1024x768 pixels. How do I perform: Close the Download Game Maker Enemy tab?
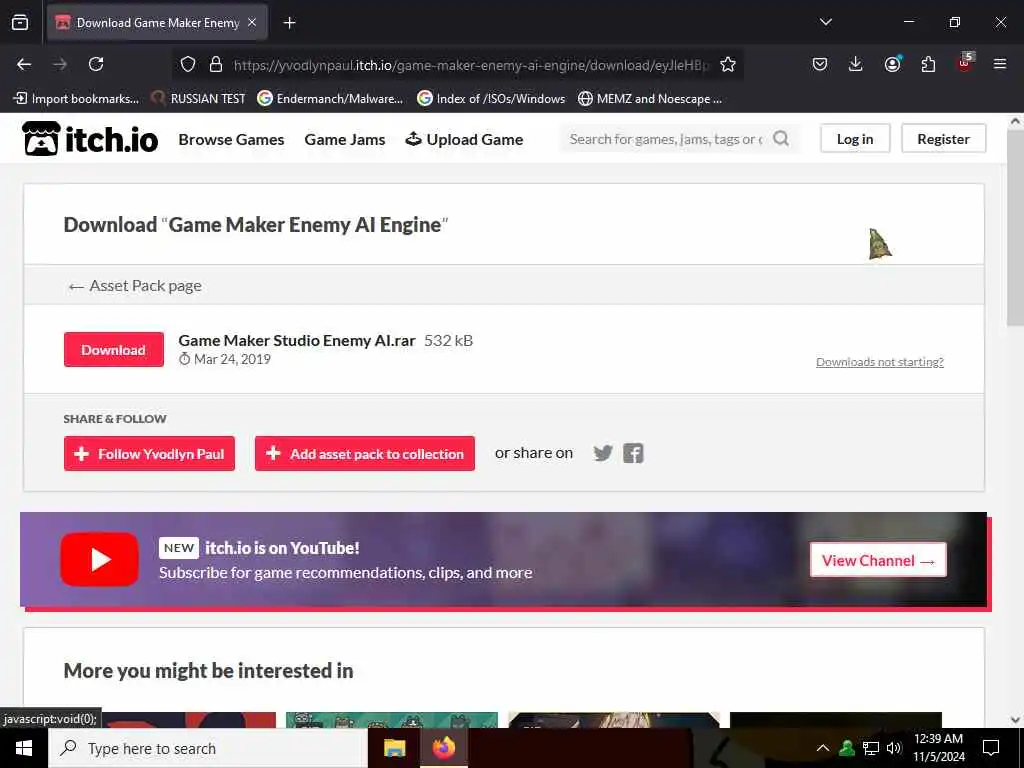click(x=252, y=22)
